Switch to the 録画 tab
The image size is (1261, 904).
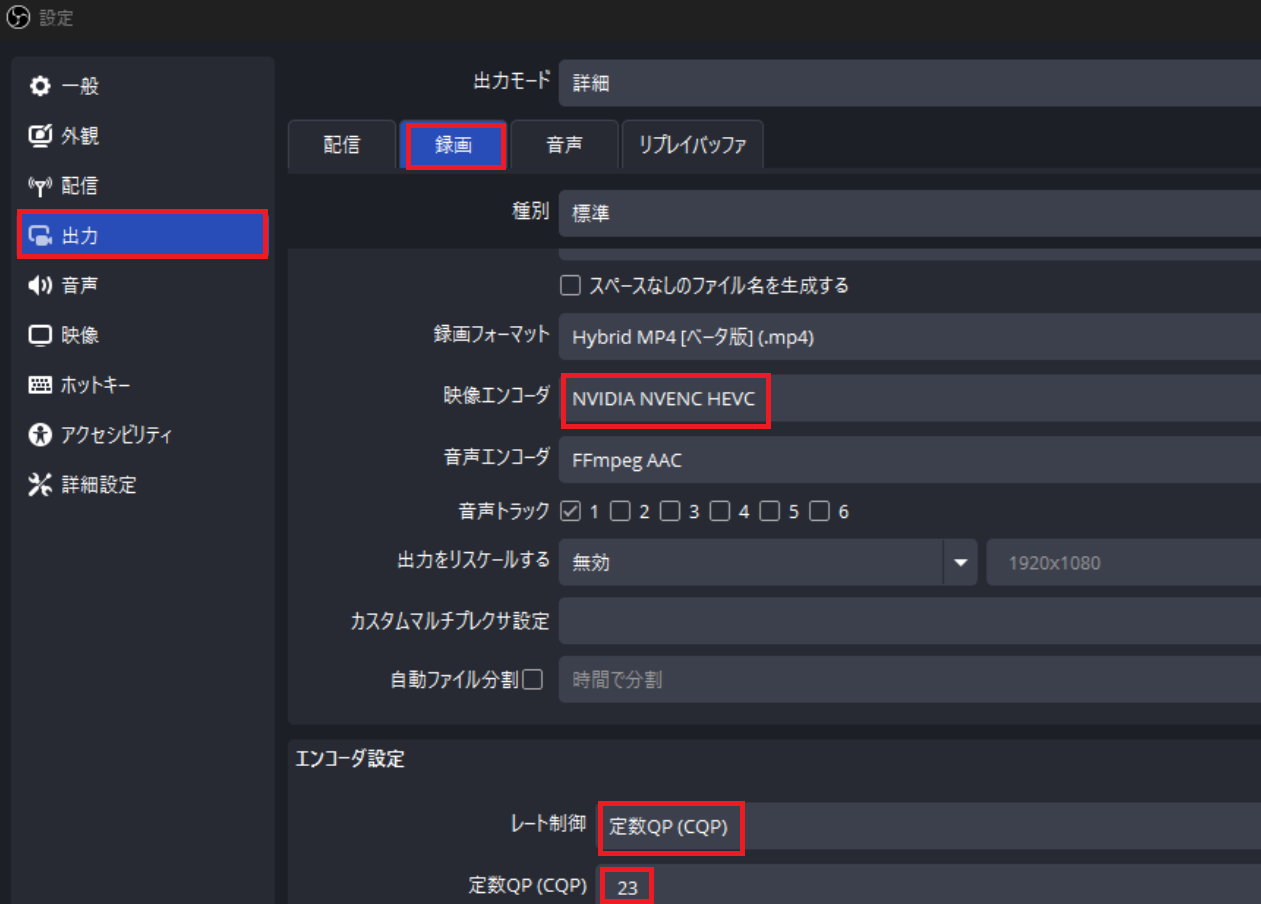454,146
